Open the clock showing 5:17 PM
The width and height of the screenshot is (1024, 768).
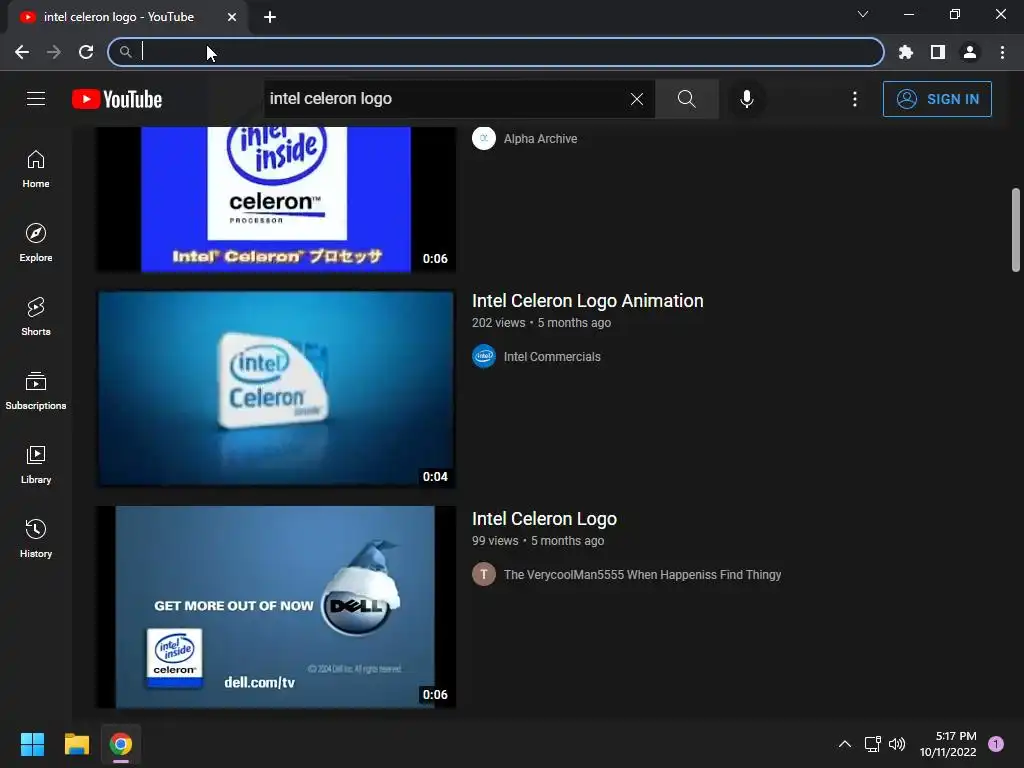948,744
